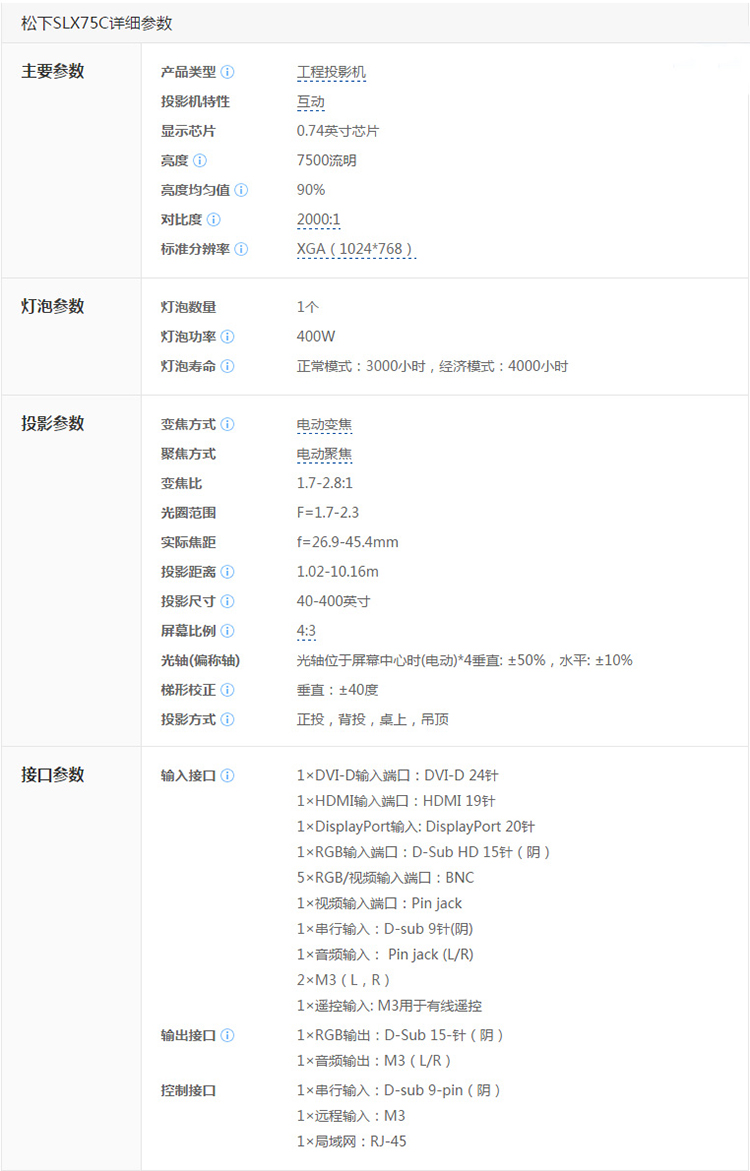750x1171 pixels.
Task: Click the 电动聚焦 focus method link
Action: (324, 454)
